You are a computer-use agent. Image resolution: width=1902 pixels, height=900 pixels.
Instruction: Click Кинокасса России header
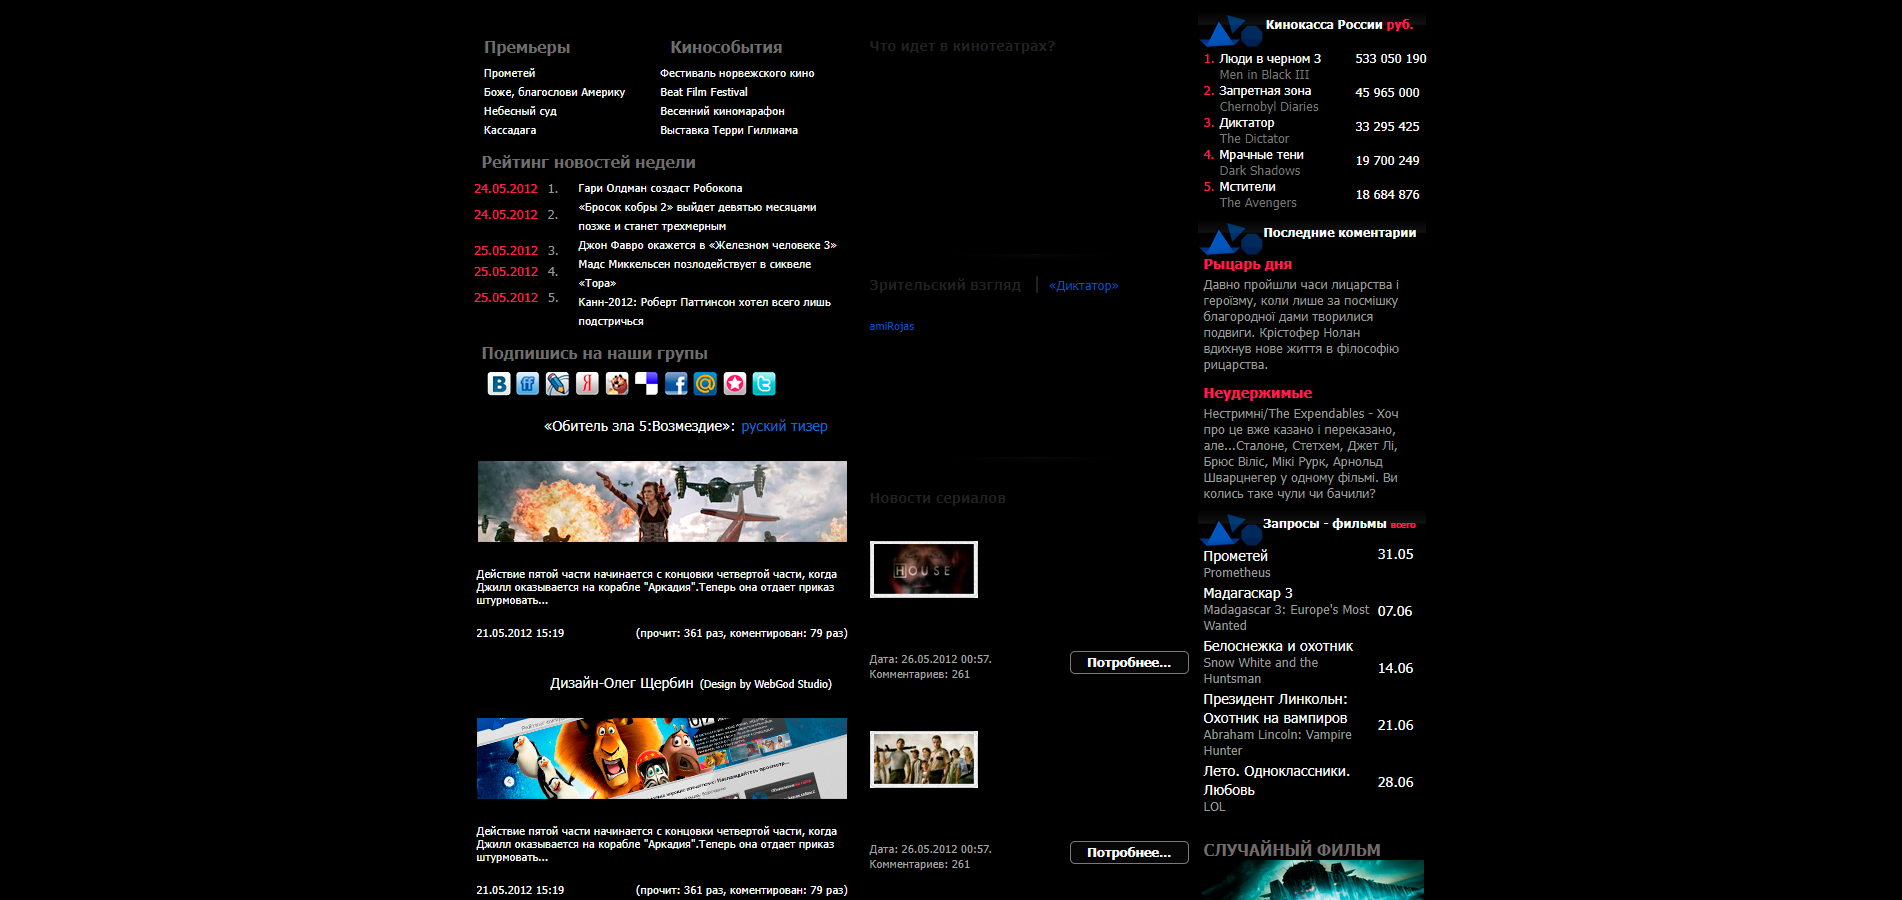[1324, 25]
